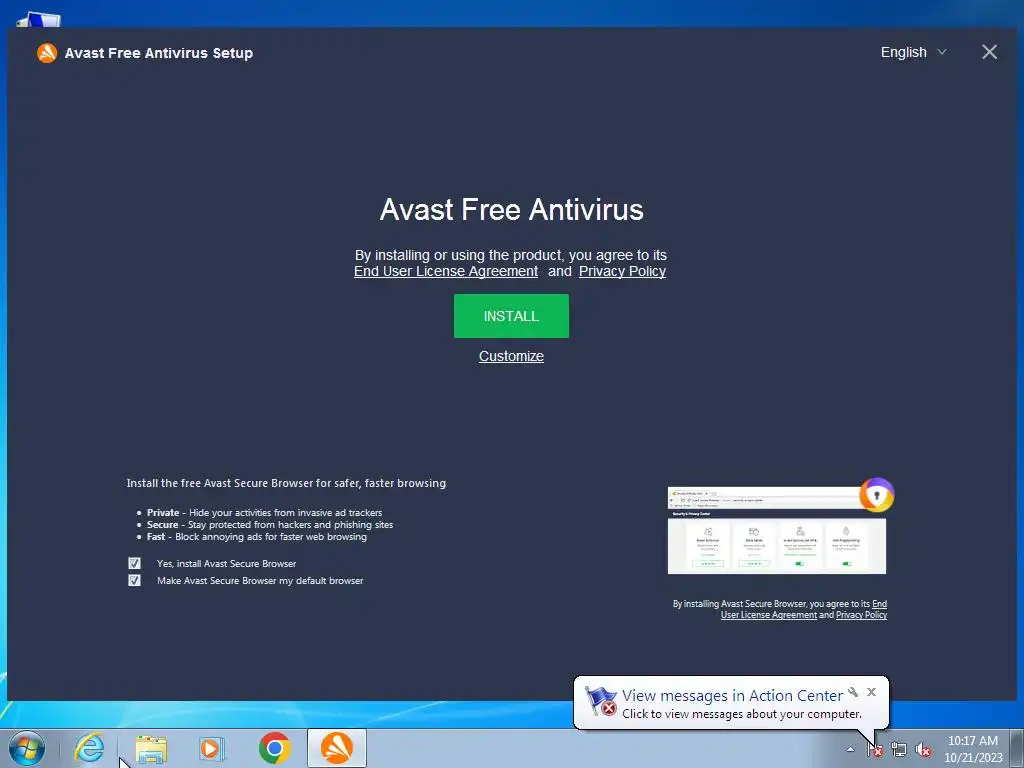
Task: Click the Secure bullet point text
Action: point(270,524)
